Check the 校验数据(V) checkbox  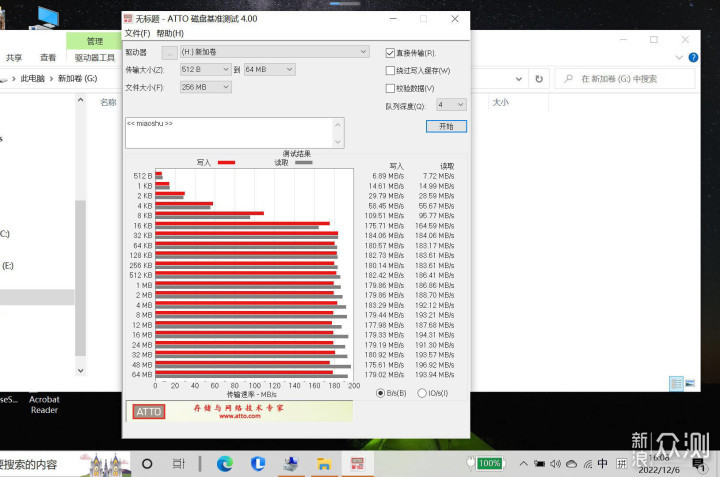[390, 88]
